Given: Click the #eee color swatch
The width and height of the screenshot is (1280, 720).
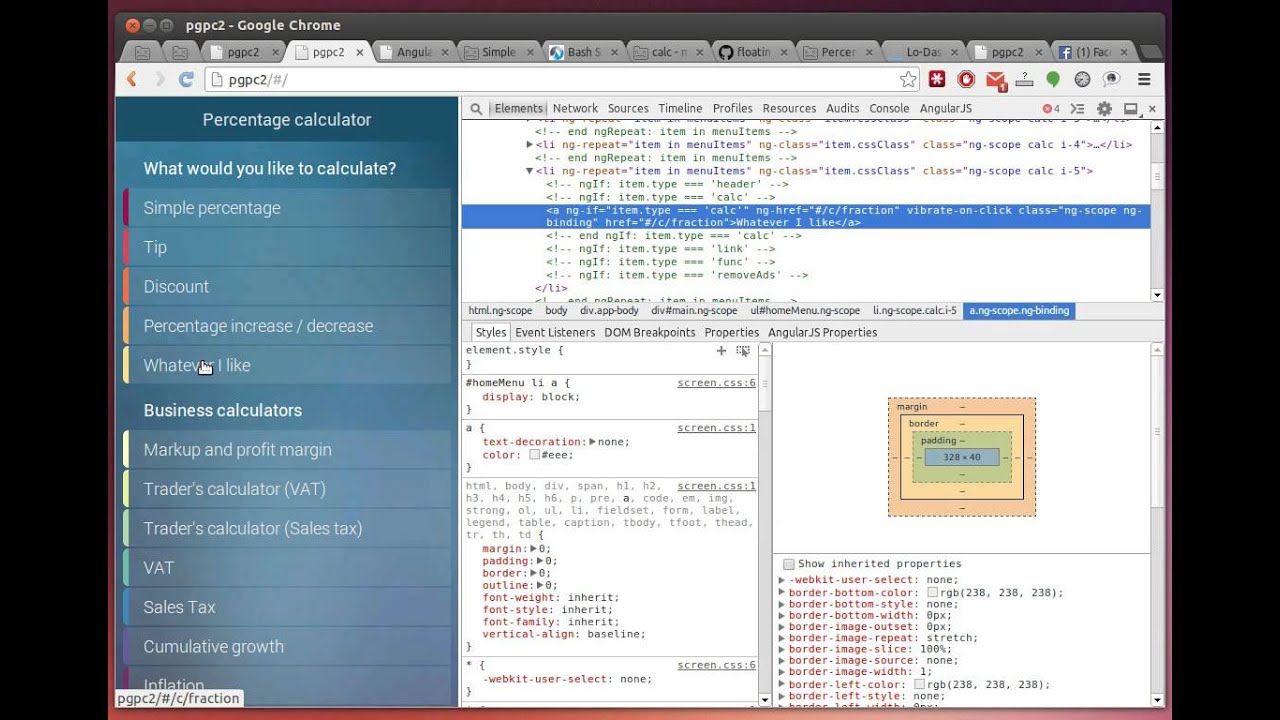Looking at the screenshot, I should tap(535, 455).
